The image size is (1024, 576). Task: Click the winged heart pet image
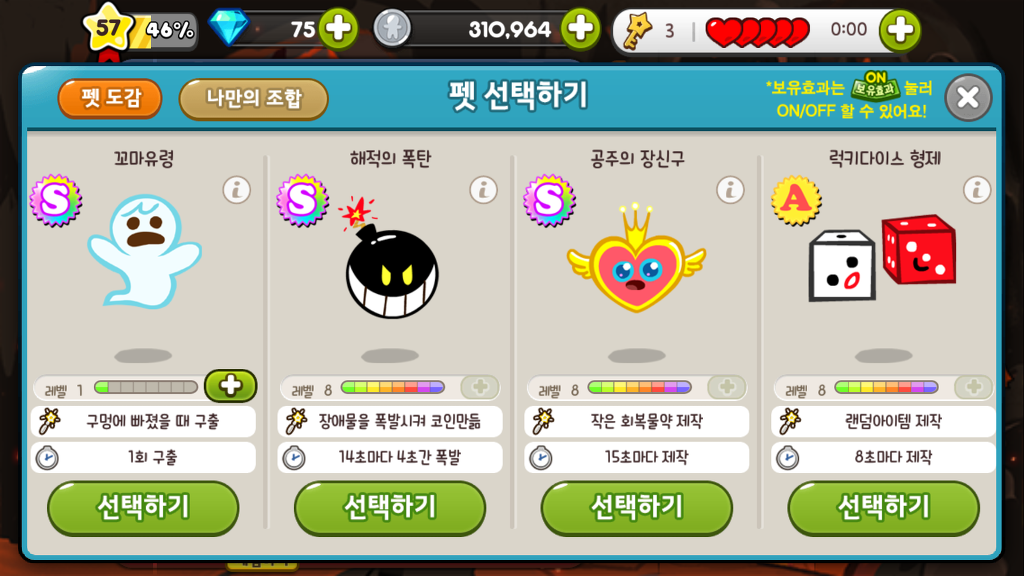click(x=636, y=259)
